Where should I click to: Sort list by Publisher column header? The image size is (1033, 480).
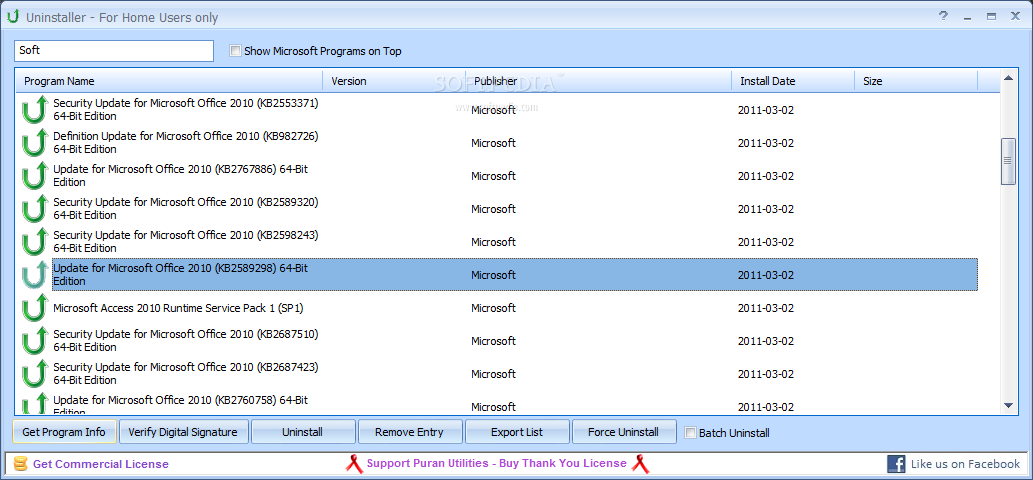coord(598,81)
